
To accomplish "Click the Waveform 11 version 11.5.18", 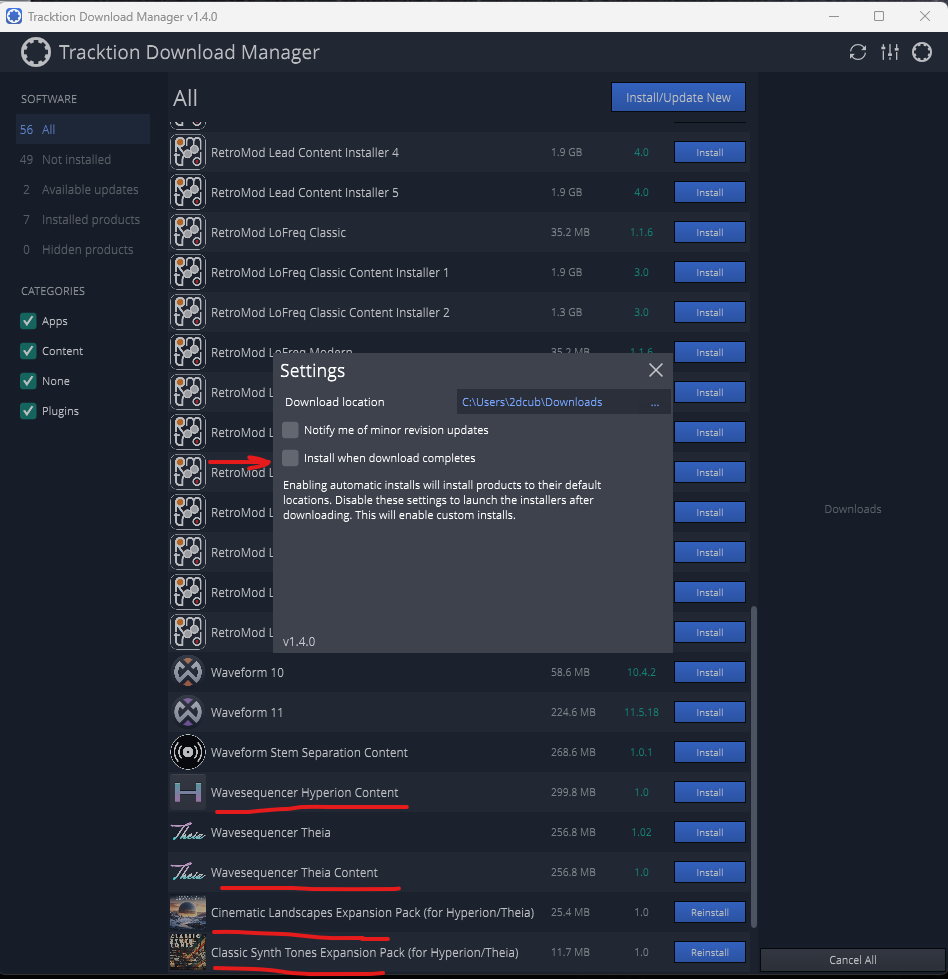I will (x=641, y=712).
